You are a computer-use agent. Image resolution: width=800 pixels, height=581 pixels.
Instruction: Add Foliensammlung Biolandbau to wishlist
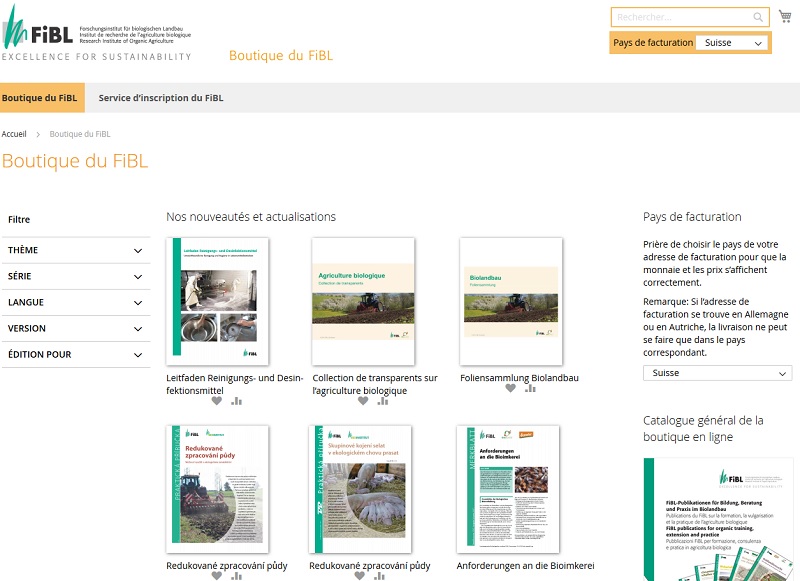(x=510, y=388)
